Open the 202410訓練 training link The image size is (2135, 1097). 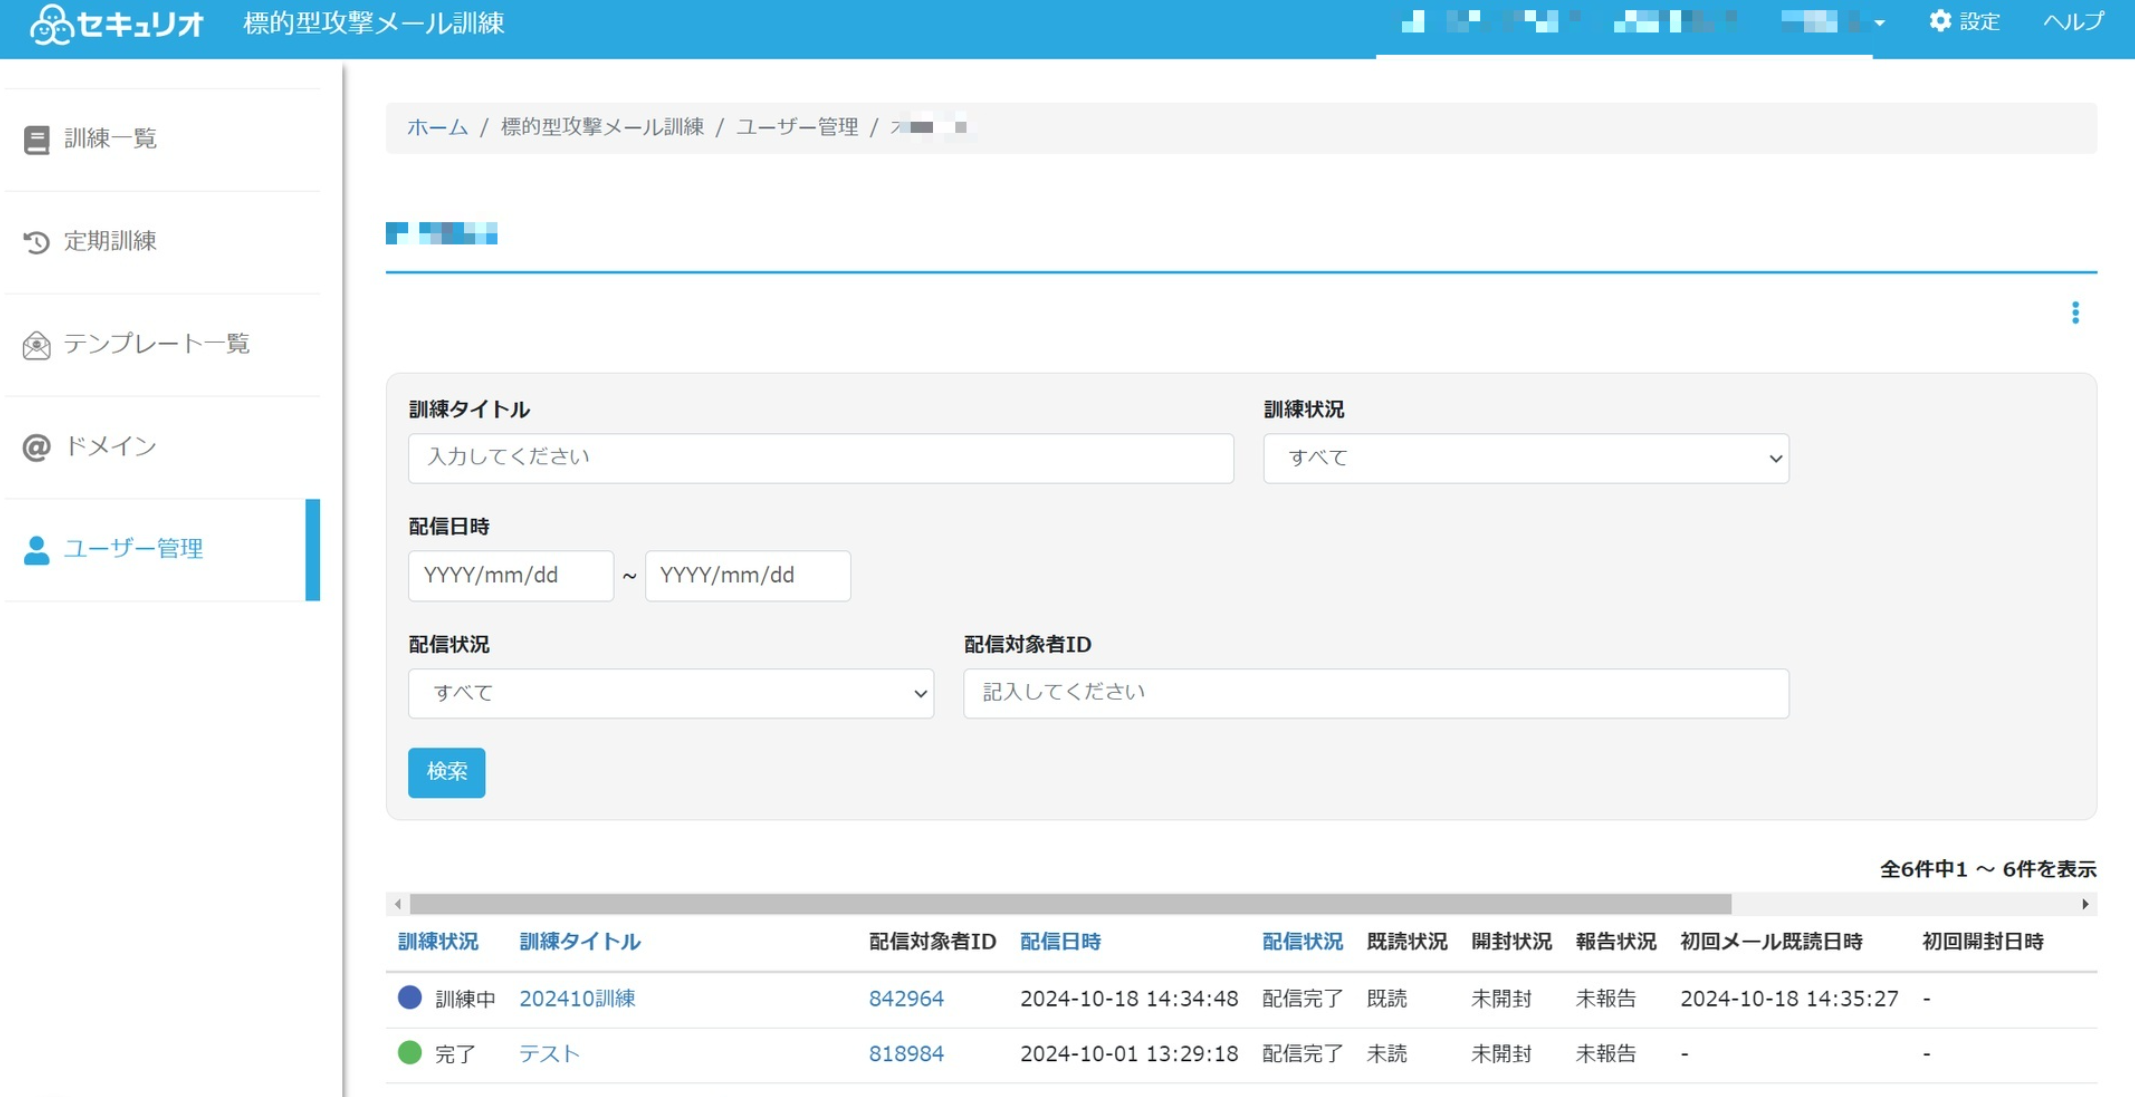coord(577,998)
